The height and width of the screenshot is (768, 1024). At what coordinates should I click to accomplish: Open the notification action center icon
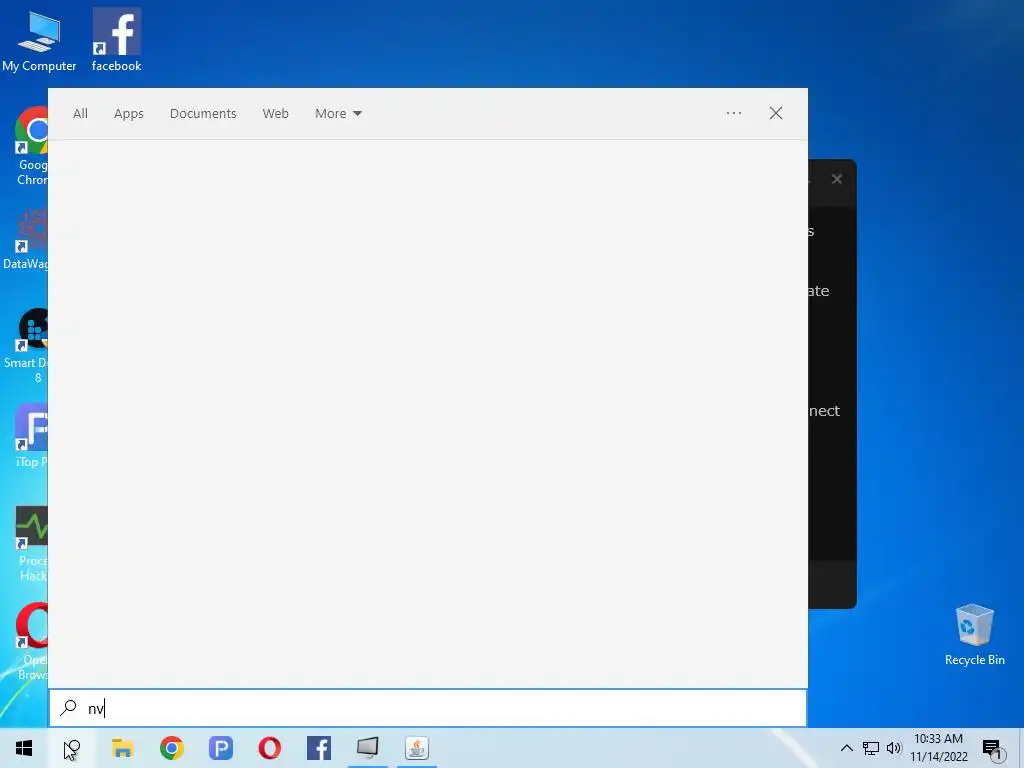point(992,749)
